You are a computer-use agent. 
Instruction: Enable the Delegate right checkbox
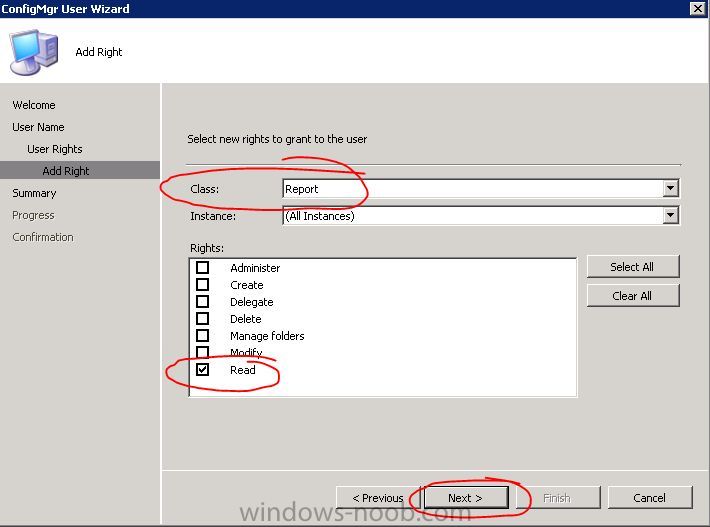pyautogui.click(x=202, y=302)
